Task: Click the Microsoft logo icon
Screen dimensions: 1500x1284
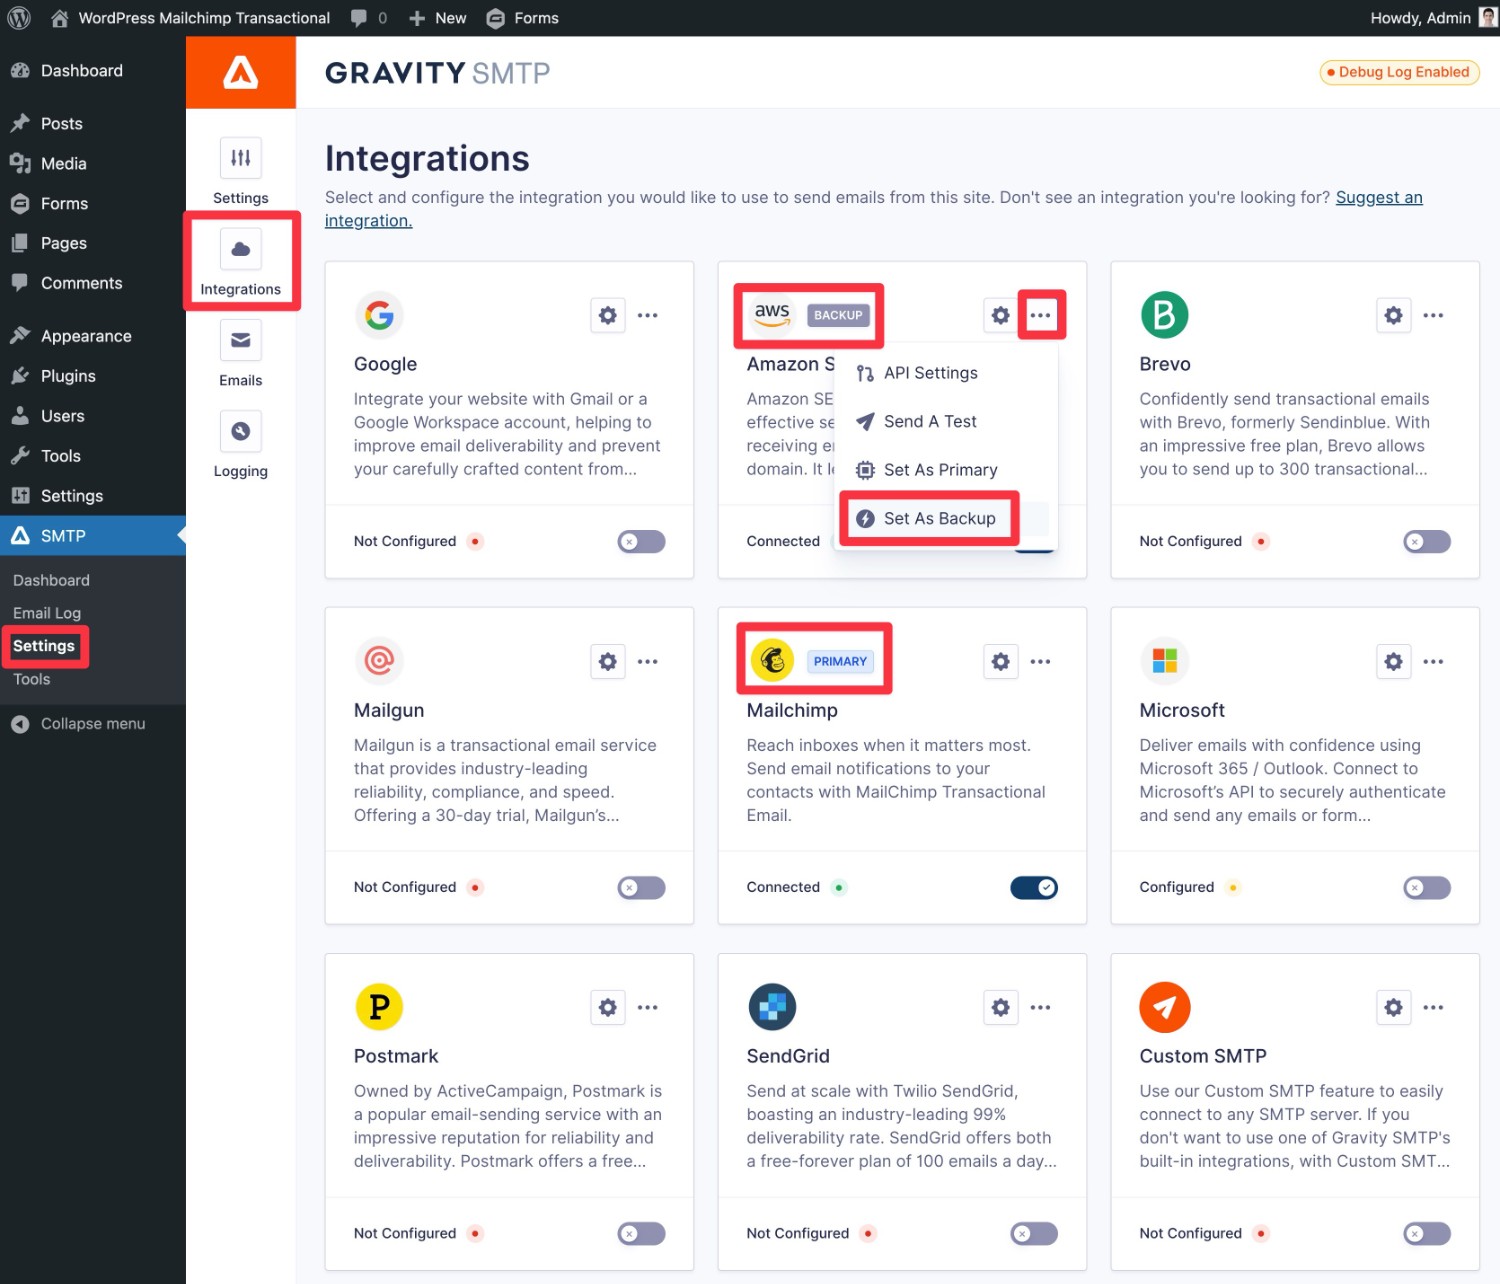Action: pyautogui.click(x=1165, y=661)
